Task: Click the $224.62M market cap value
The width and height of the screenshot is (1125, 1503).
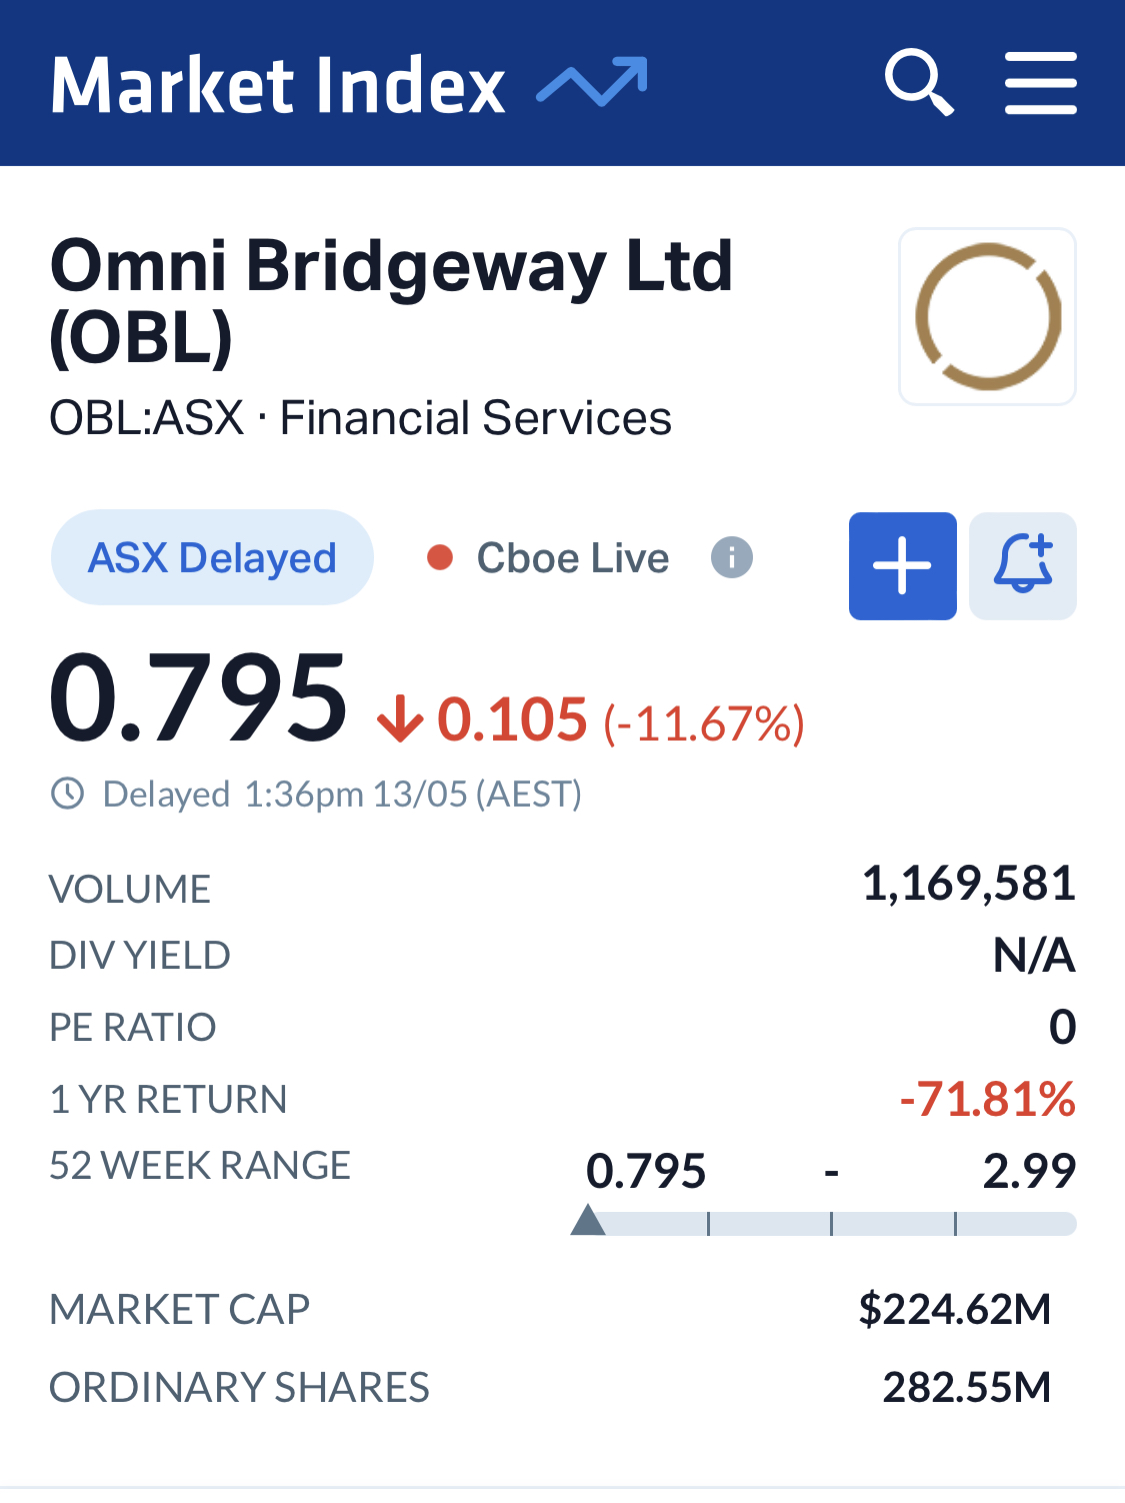Action: click(954, 1309)
